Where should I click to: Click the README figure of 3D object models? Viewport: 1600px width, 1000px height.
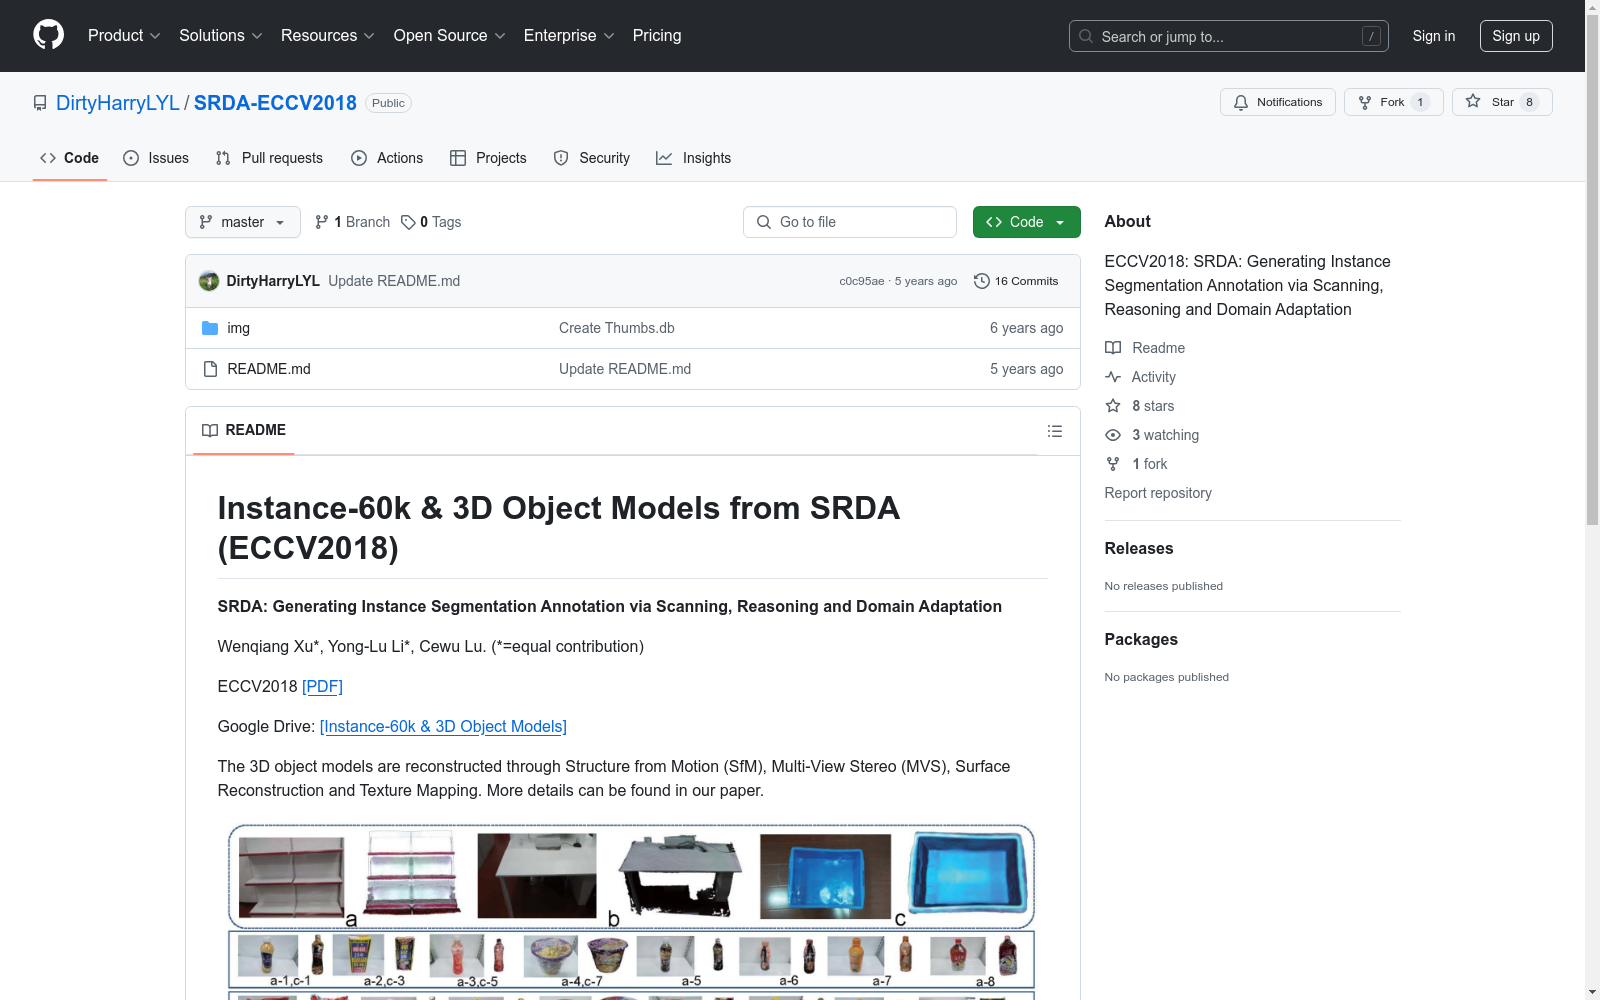pos(632,910)
